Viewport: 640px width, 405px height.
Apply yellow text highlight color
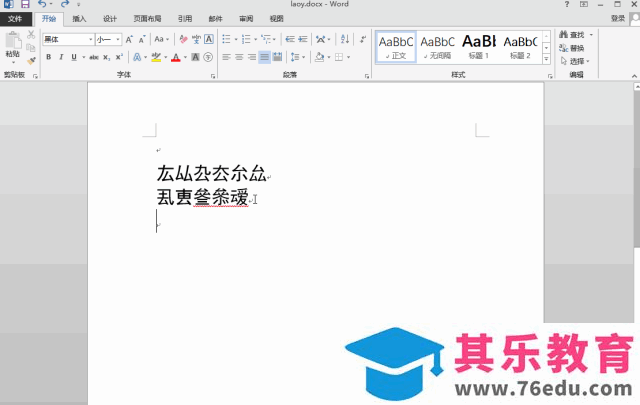click(x=156, y=57)
